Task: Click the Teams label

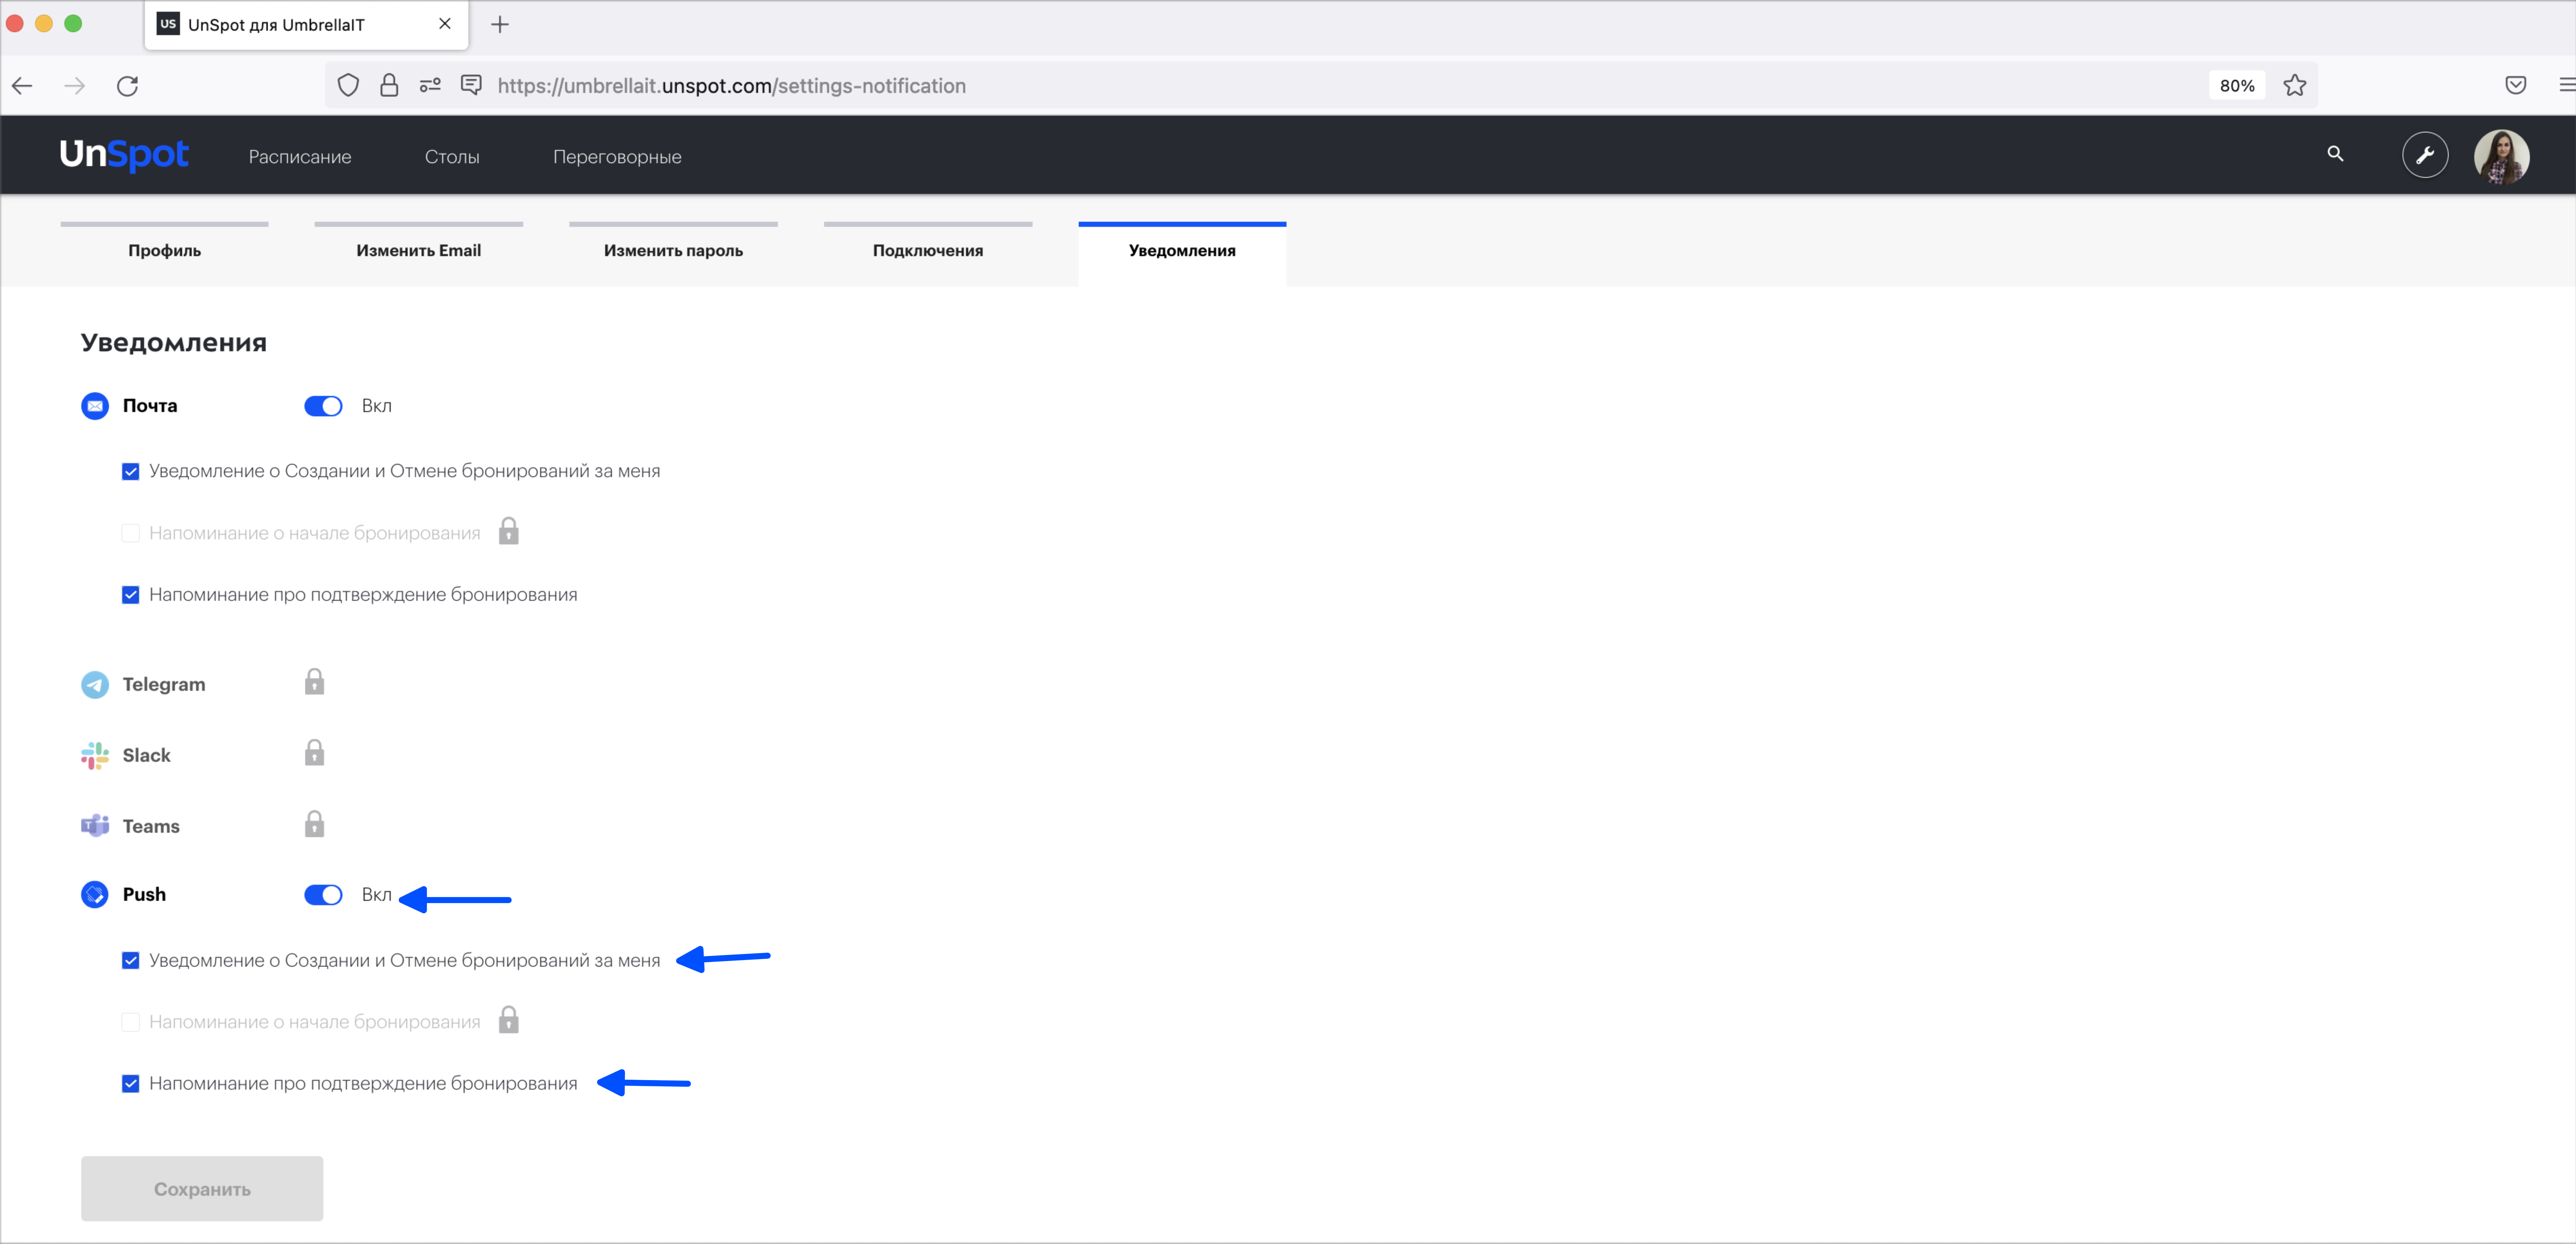Action: 151,827
